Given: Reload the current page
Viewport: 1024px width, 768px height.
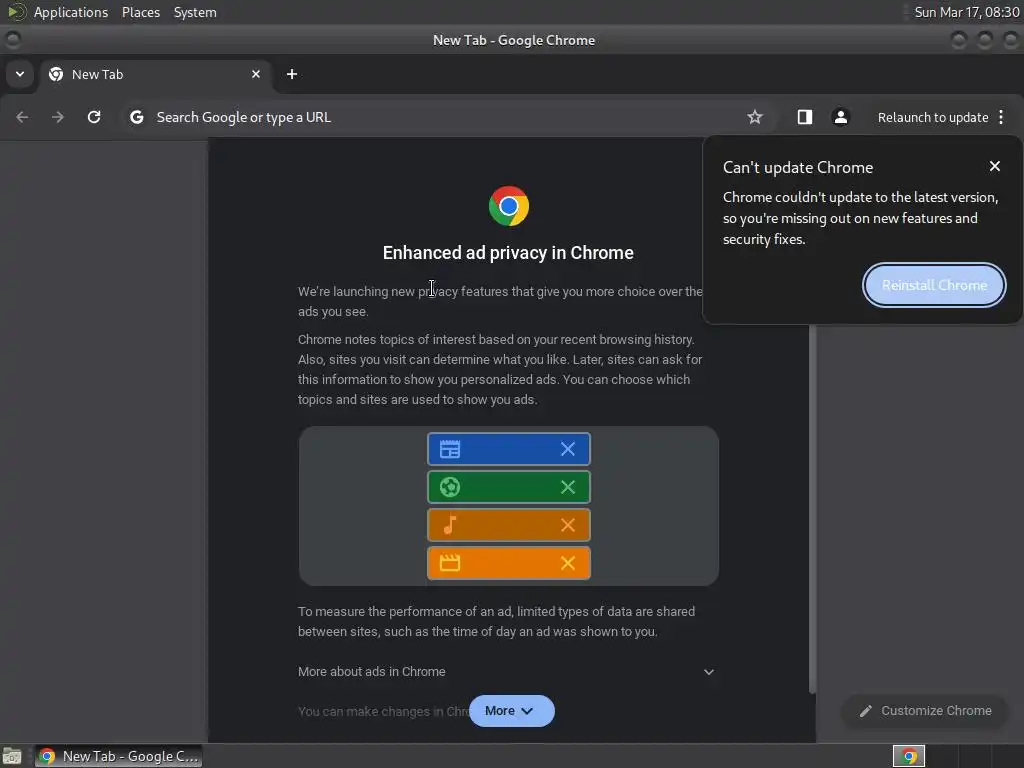Looking at the screenshot, I should point(94,117).
